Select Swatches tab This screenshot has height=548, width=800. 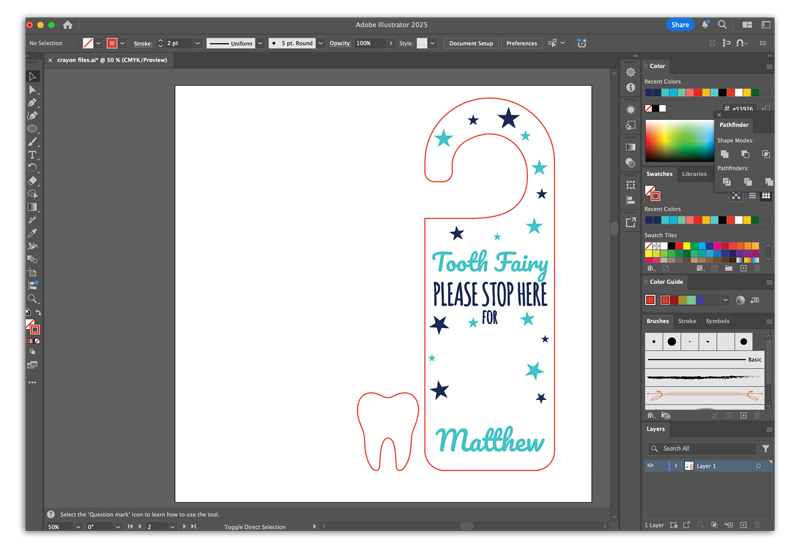click(659, 174)
